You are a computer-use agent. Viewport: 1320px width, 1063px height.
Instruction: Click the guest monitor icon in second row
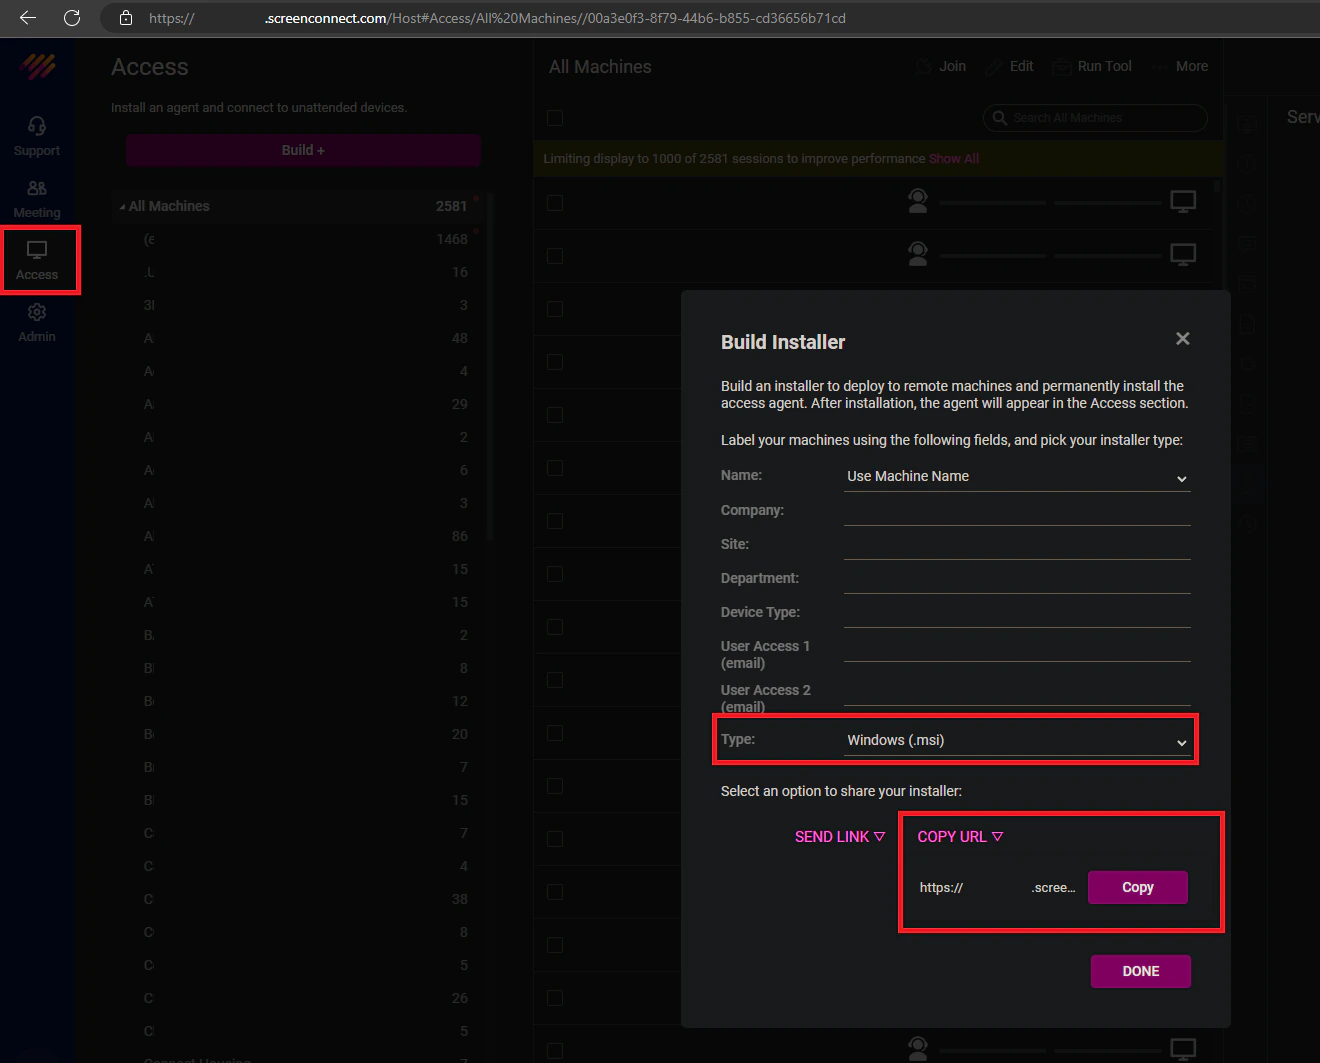click(1183, 255)
